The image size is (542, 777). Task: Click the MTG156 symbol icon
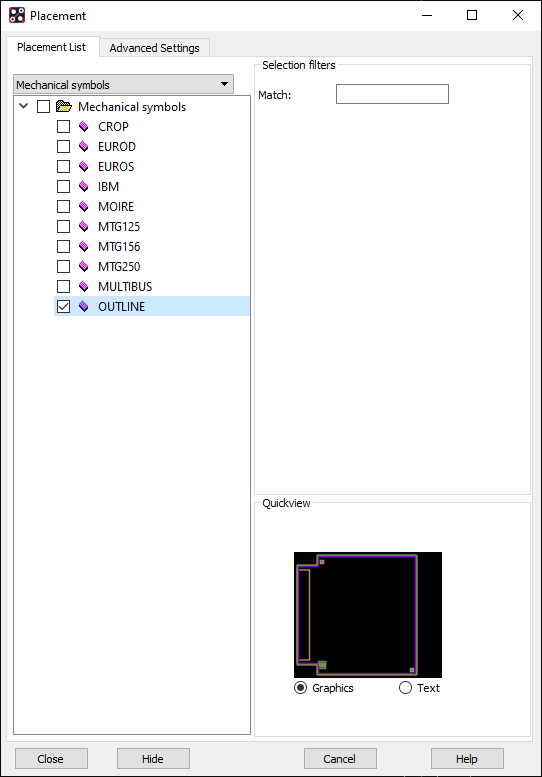click(x=84, y=247)
